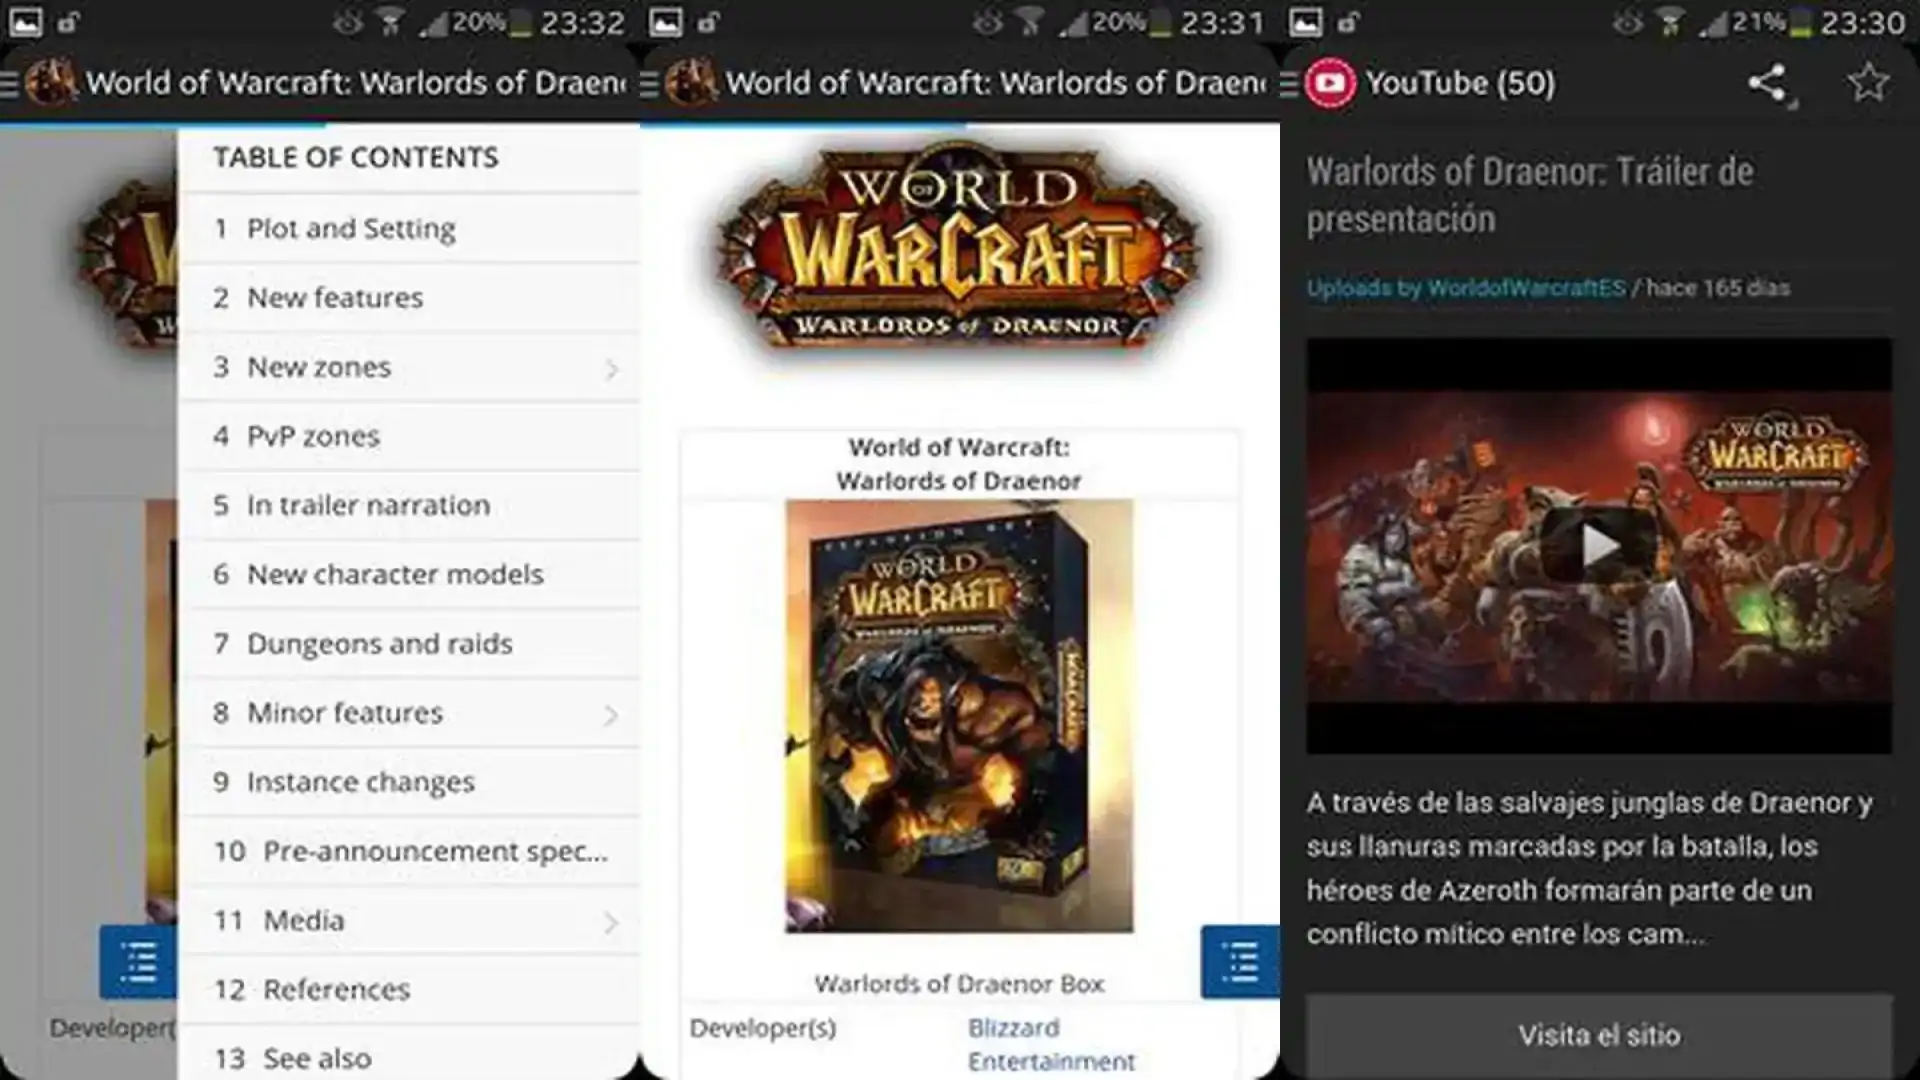Viewport: 1920px width, 1080px height.
Task: Tap the clock showing 23:30
Action: coord(1863,22)
